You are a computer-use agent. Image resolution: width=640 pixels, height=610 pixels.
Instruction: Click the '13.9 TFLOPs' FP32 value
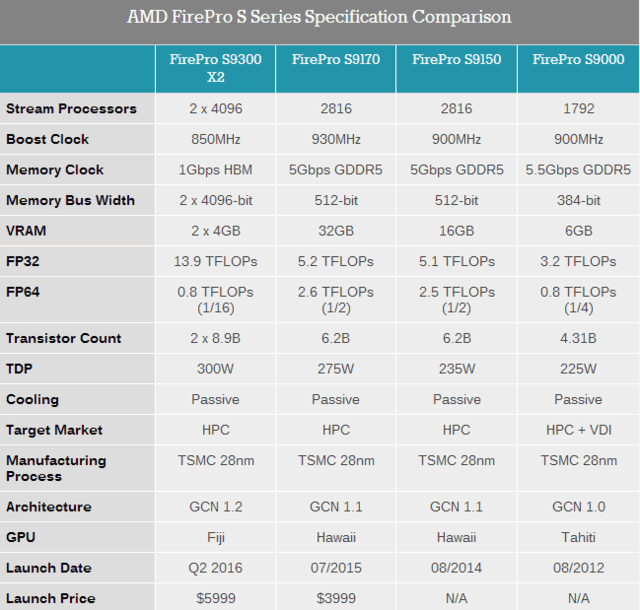[215, 261]
